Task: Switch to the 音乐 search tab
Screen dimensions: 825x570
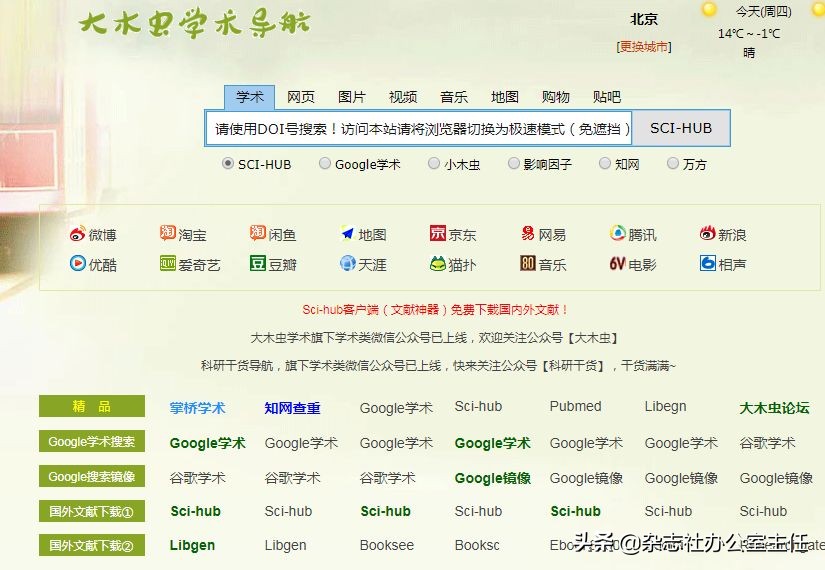Action: tap(454, 97)
